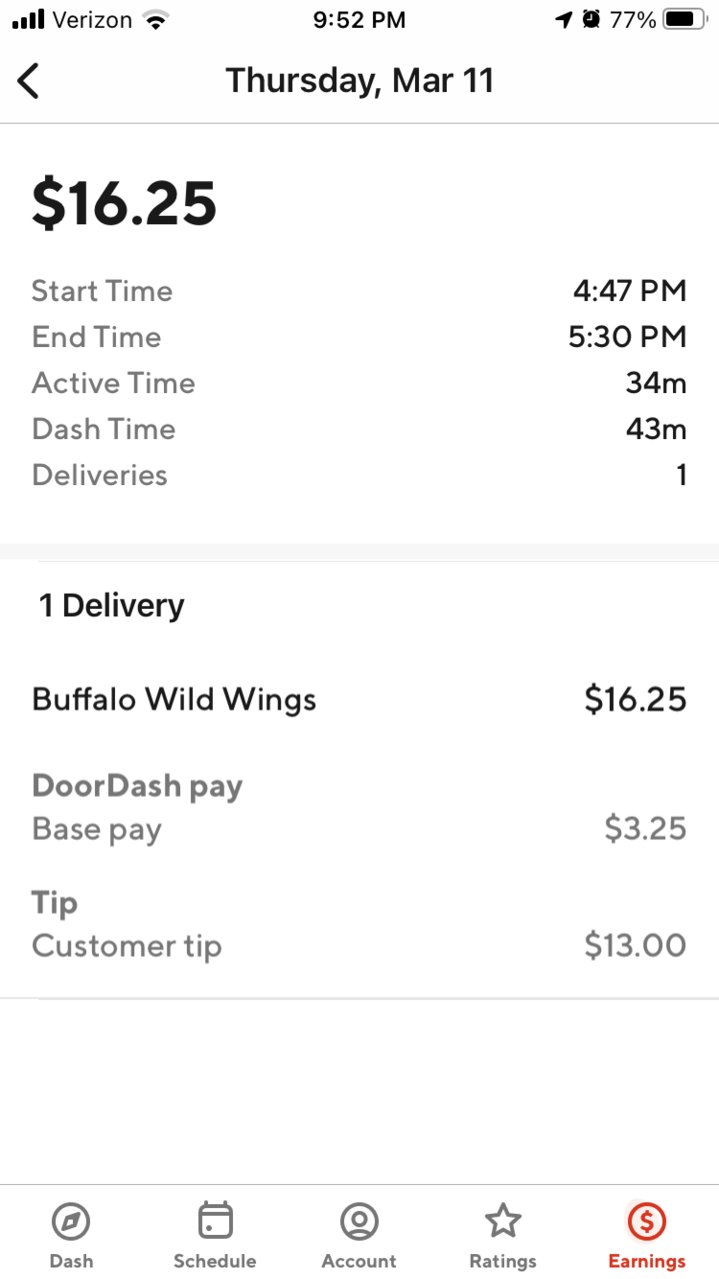The image size is (719, 1279).
Task: Tap the Customer tip $13.00 row
Action: 359,945
